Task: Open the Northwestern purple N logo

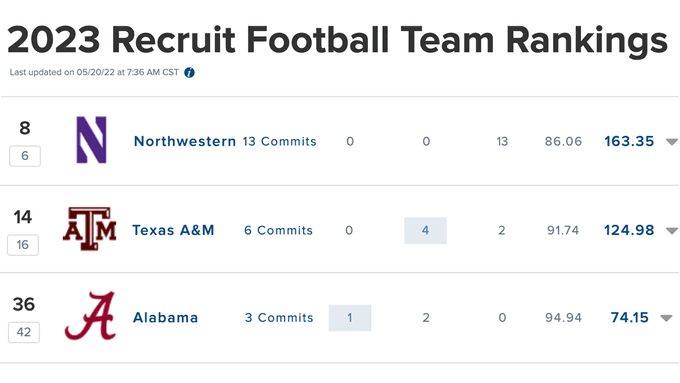Action: tap(92, 140)
